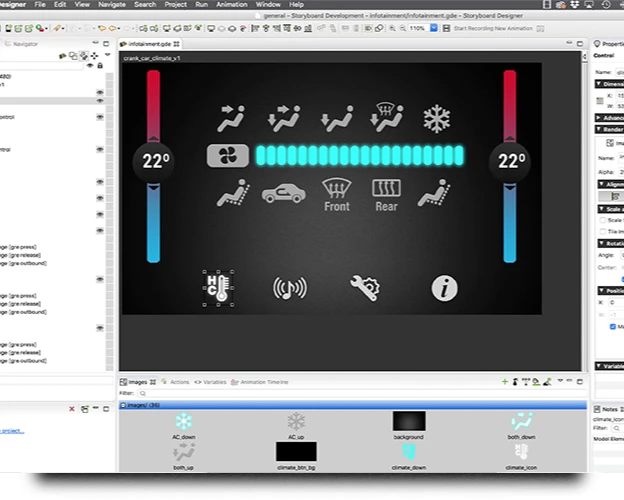Screen dimensions: 624x500
Task: Click the music audio icon on canvas
Action: [290, 288]
